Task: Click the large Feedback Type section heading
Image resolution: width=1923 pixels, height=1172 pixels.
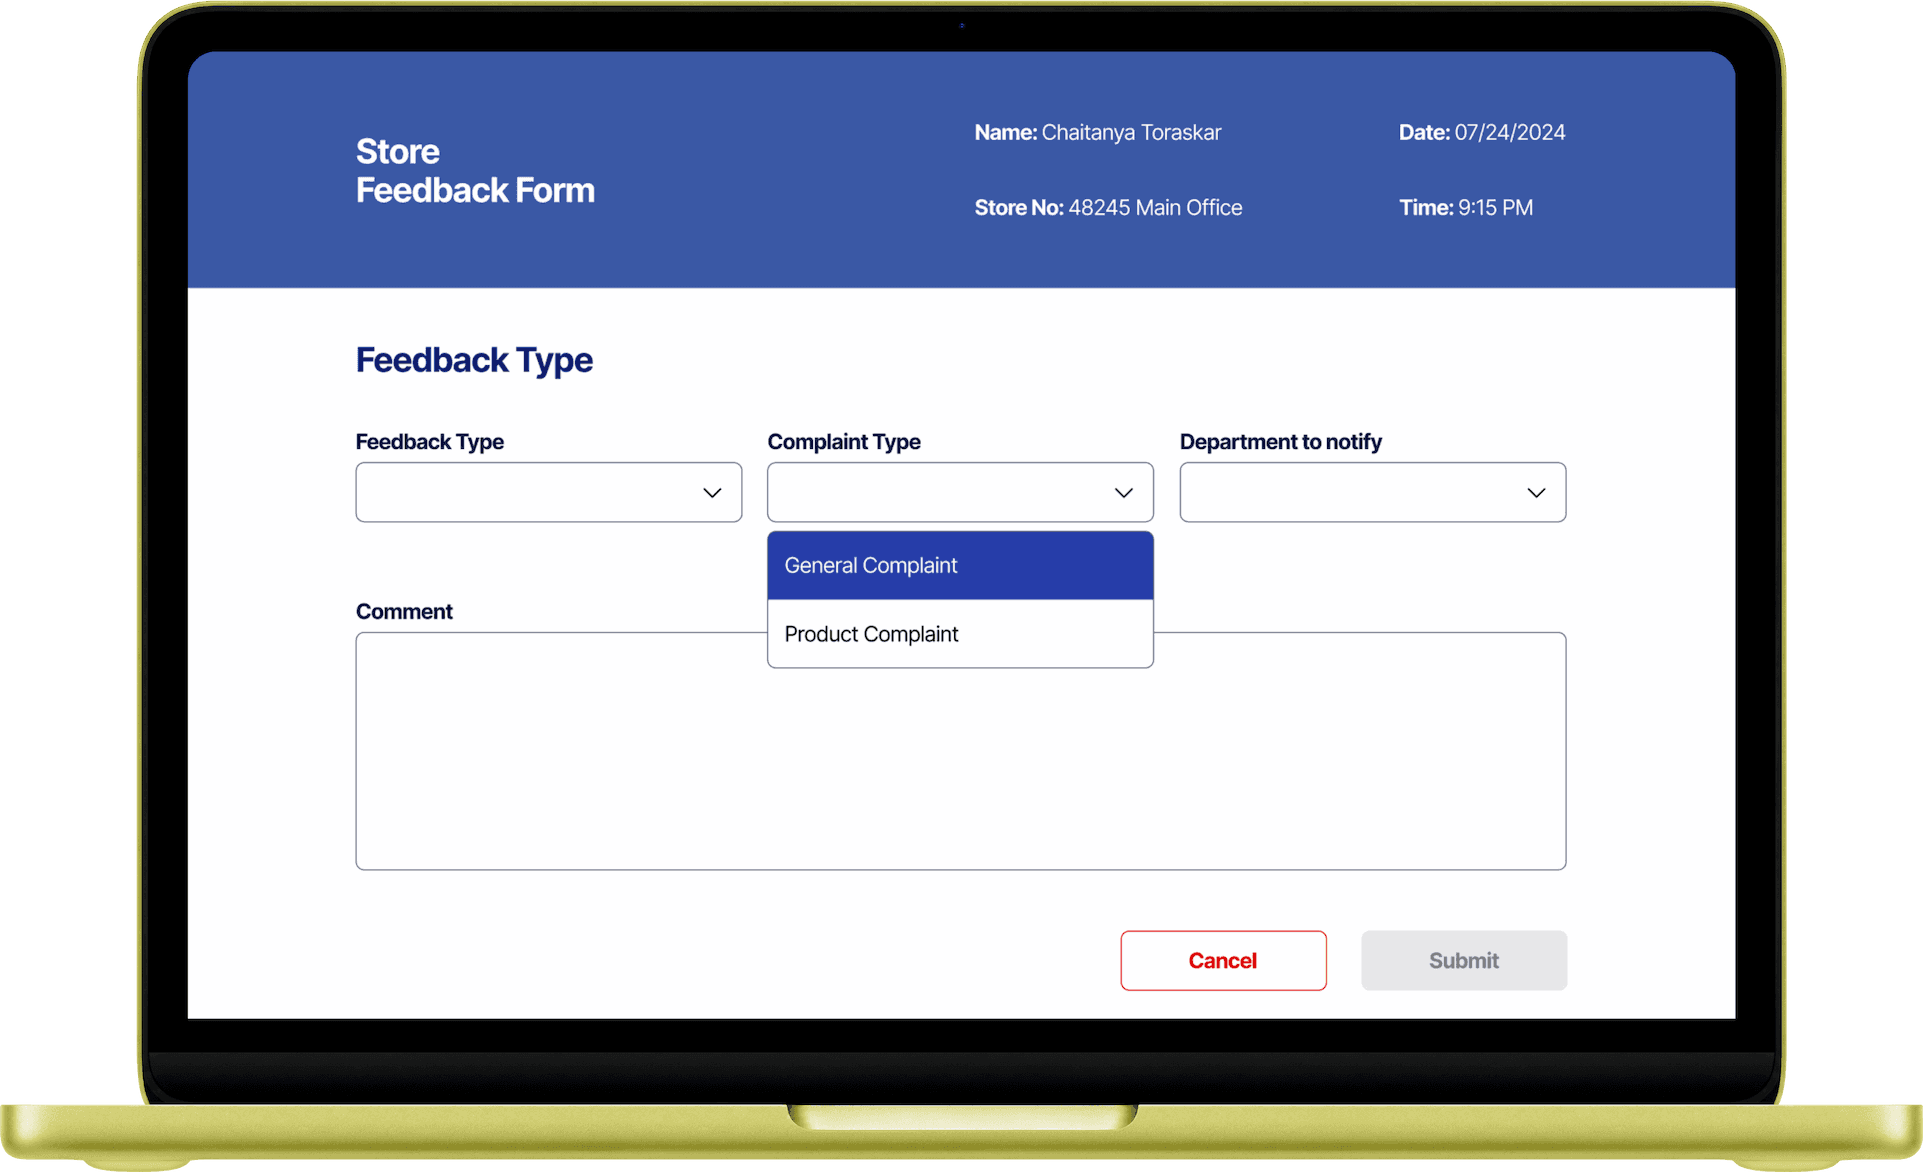Action: pyautogui.click(x=474, y=360)
